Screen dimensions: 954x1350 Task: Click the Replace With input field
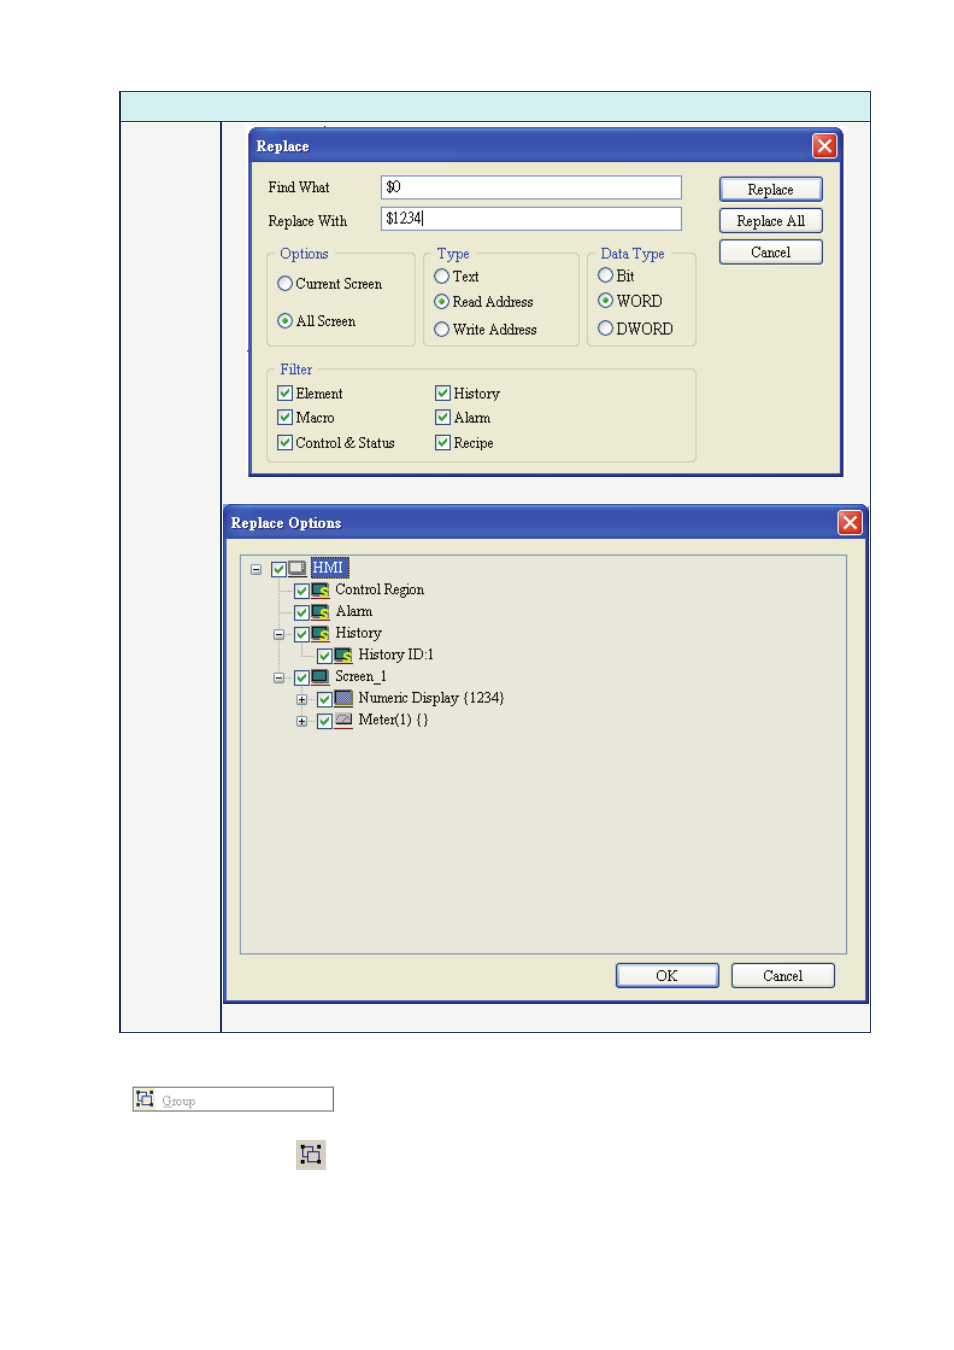point(531,218)
